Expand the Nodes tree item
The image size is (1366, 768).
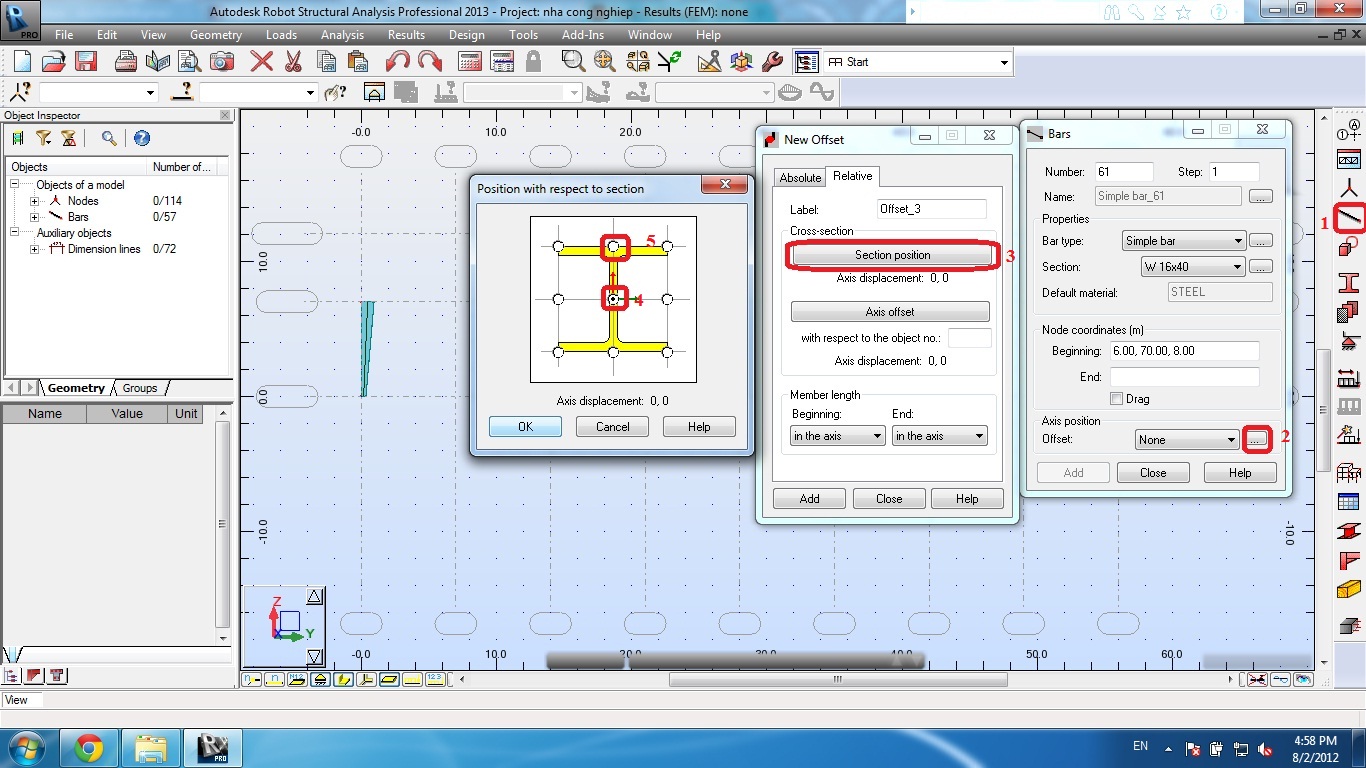[35, 201]
